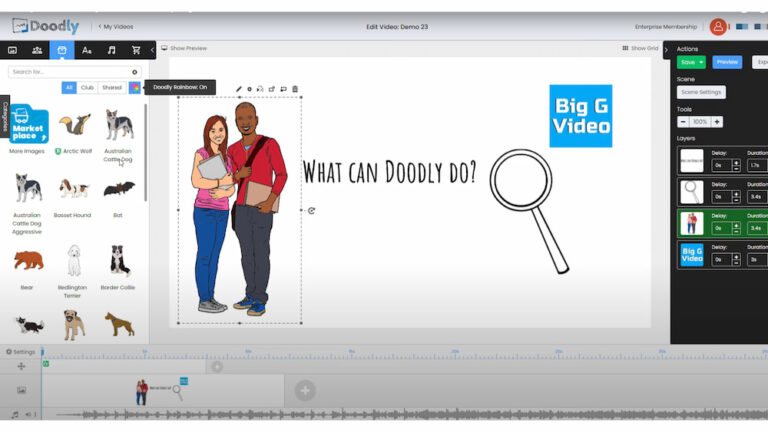Viewport: 768px width, 432px height.
Task: Open the Sounds music note tab
Action: pyautogui.click(x=111, y=49)
